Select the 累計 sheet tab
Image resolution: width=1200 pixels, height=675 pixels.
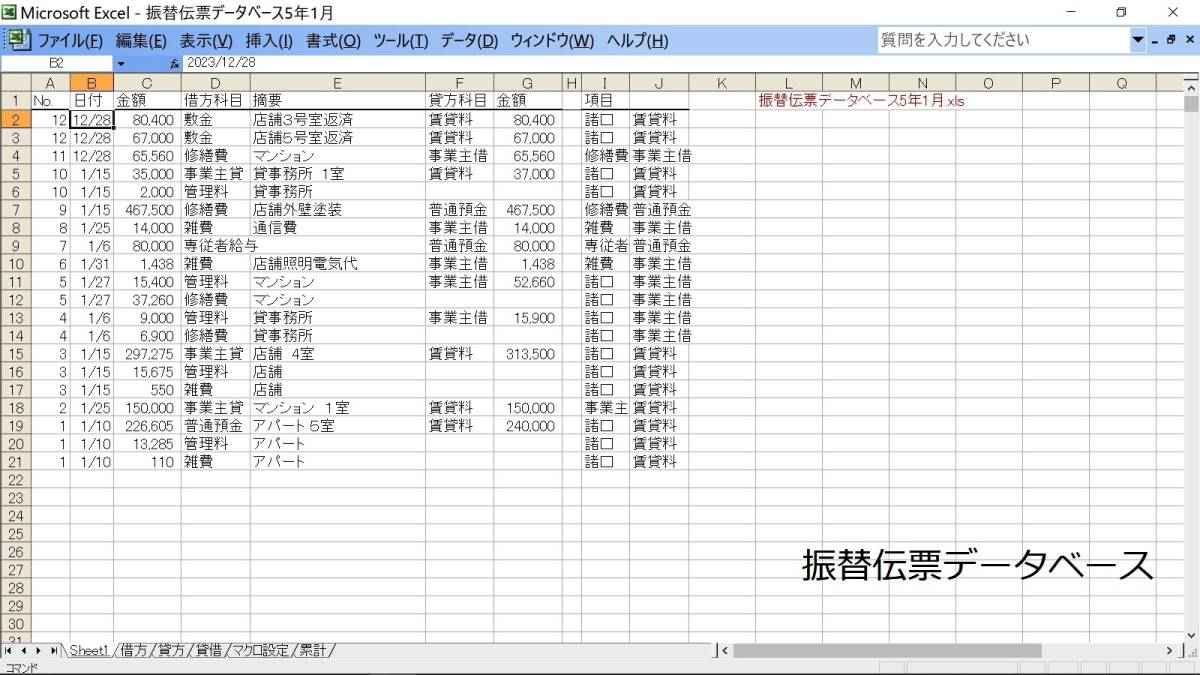[312, 650]
